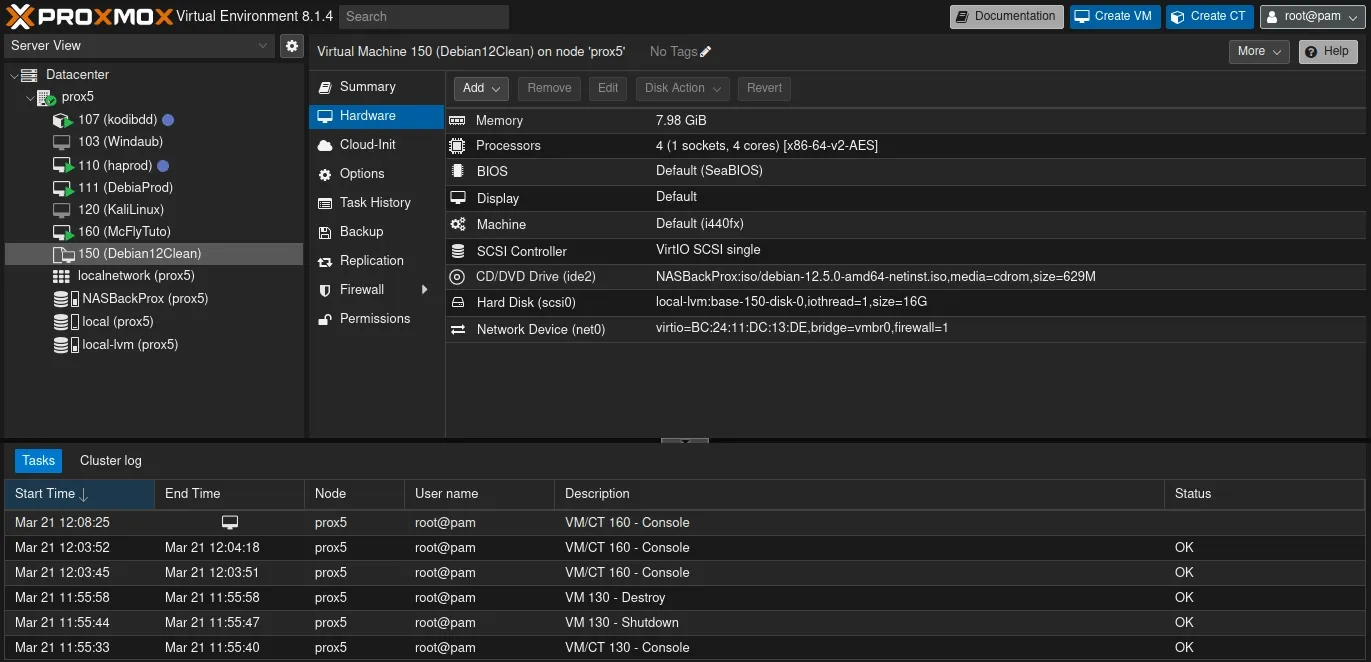Click the top search input field

424,17
